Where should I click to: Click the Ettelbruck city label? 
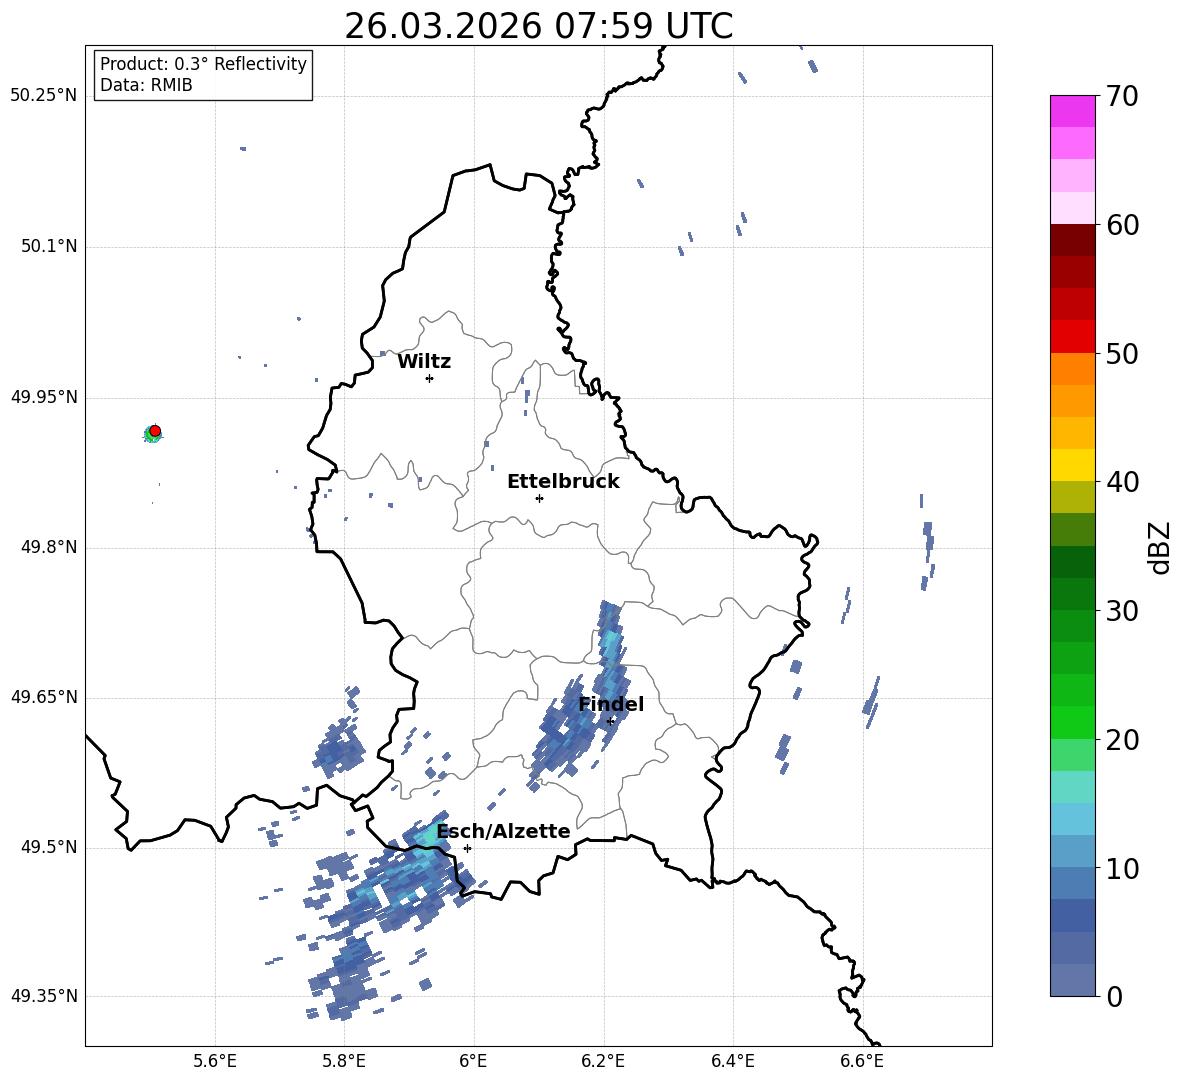pos(563,482)
